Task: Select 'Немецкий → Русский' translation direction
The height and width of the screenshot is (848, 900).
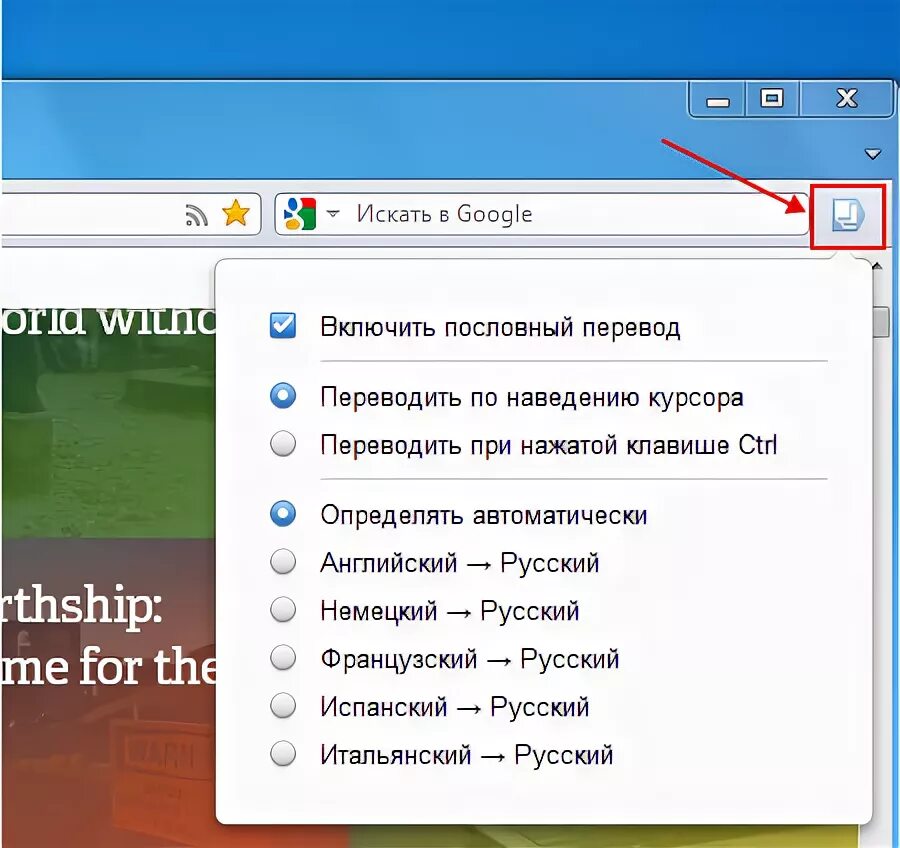Action: (x=283, y=610)
